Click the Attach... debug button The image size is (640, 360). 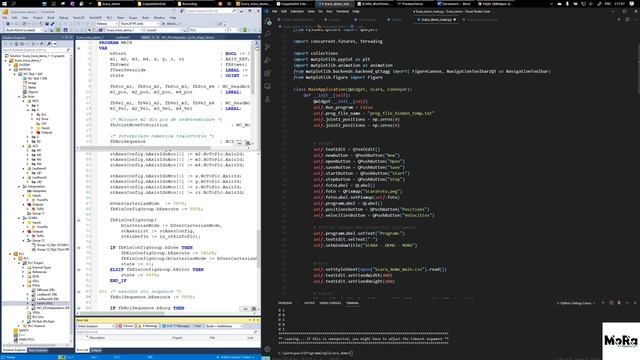click(x=171, y=24)
